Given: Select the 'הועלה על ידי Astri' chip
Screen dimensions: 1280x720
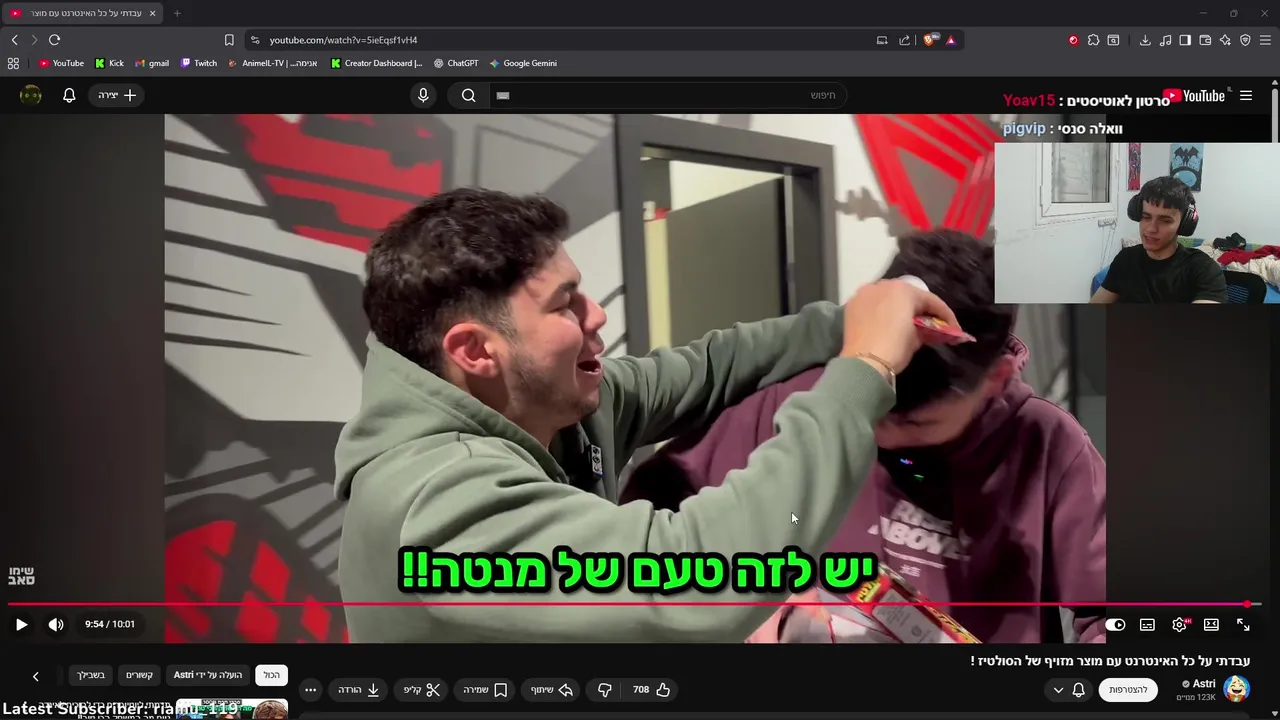Looking at the screenshot, I should [208, 675].
